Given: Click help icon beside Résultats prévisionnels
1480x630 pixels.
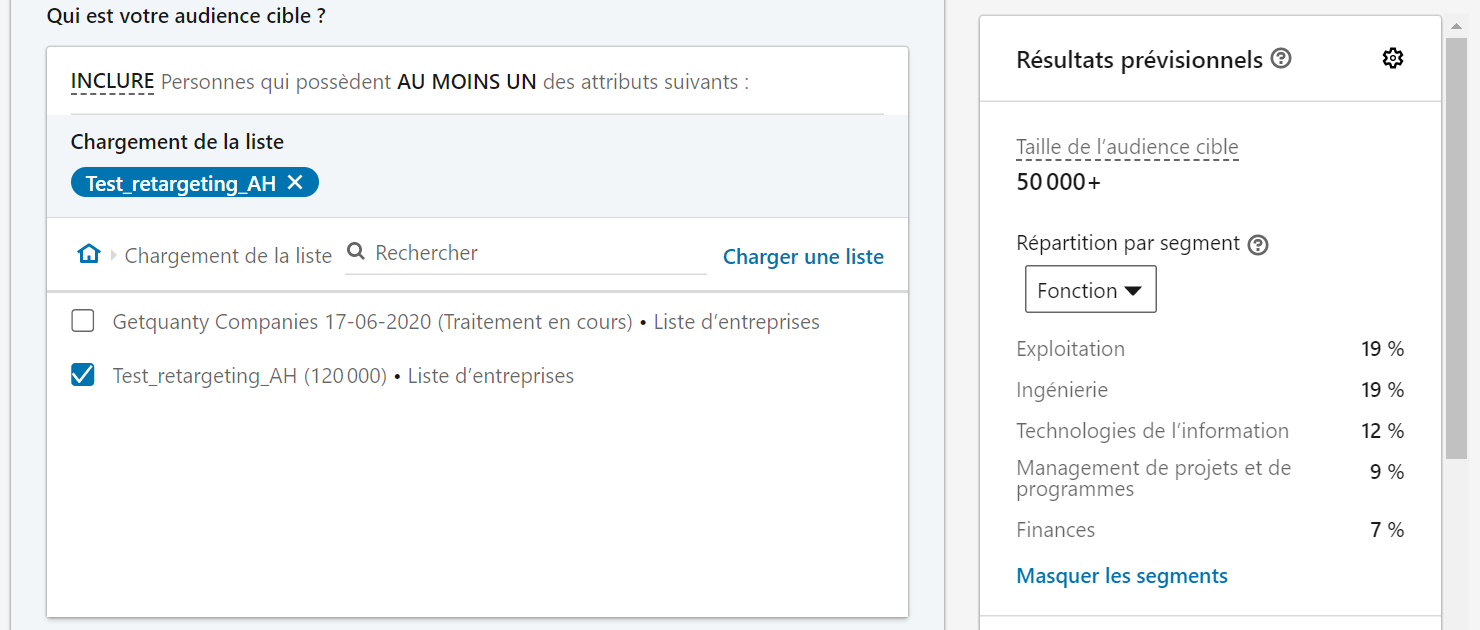Looking at the screenshot, I should [x=1281, y=59].
